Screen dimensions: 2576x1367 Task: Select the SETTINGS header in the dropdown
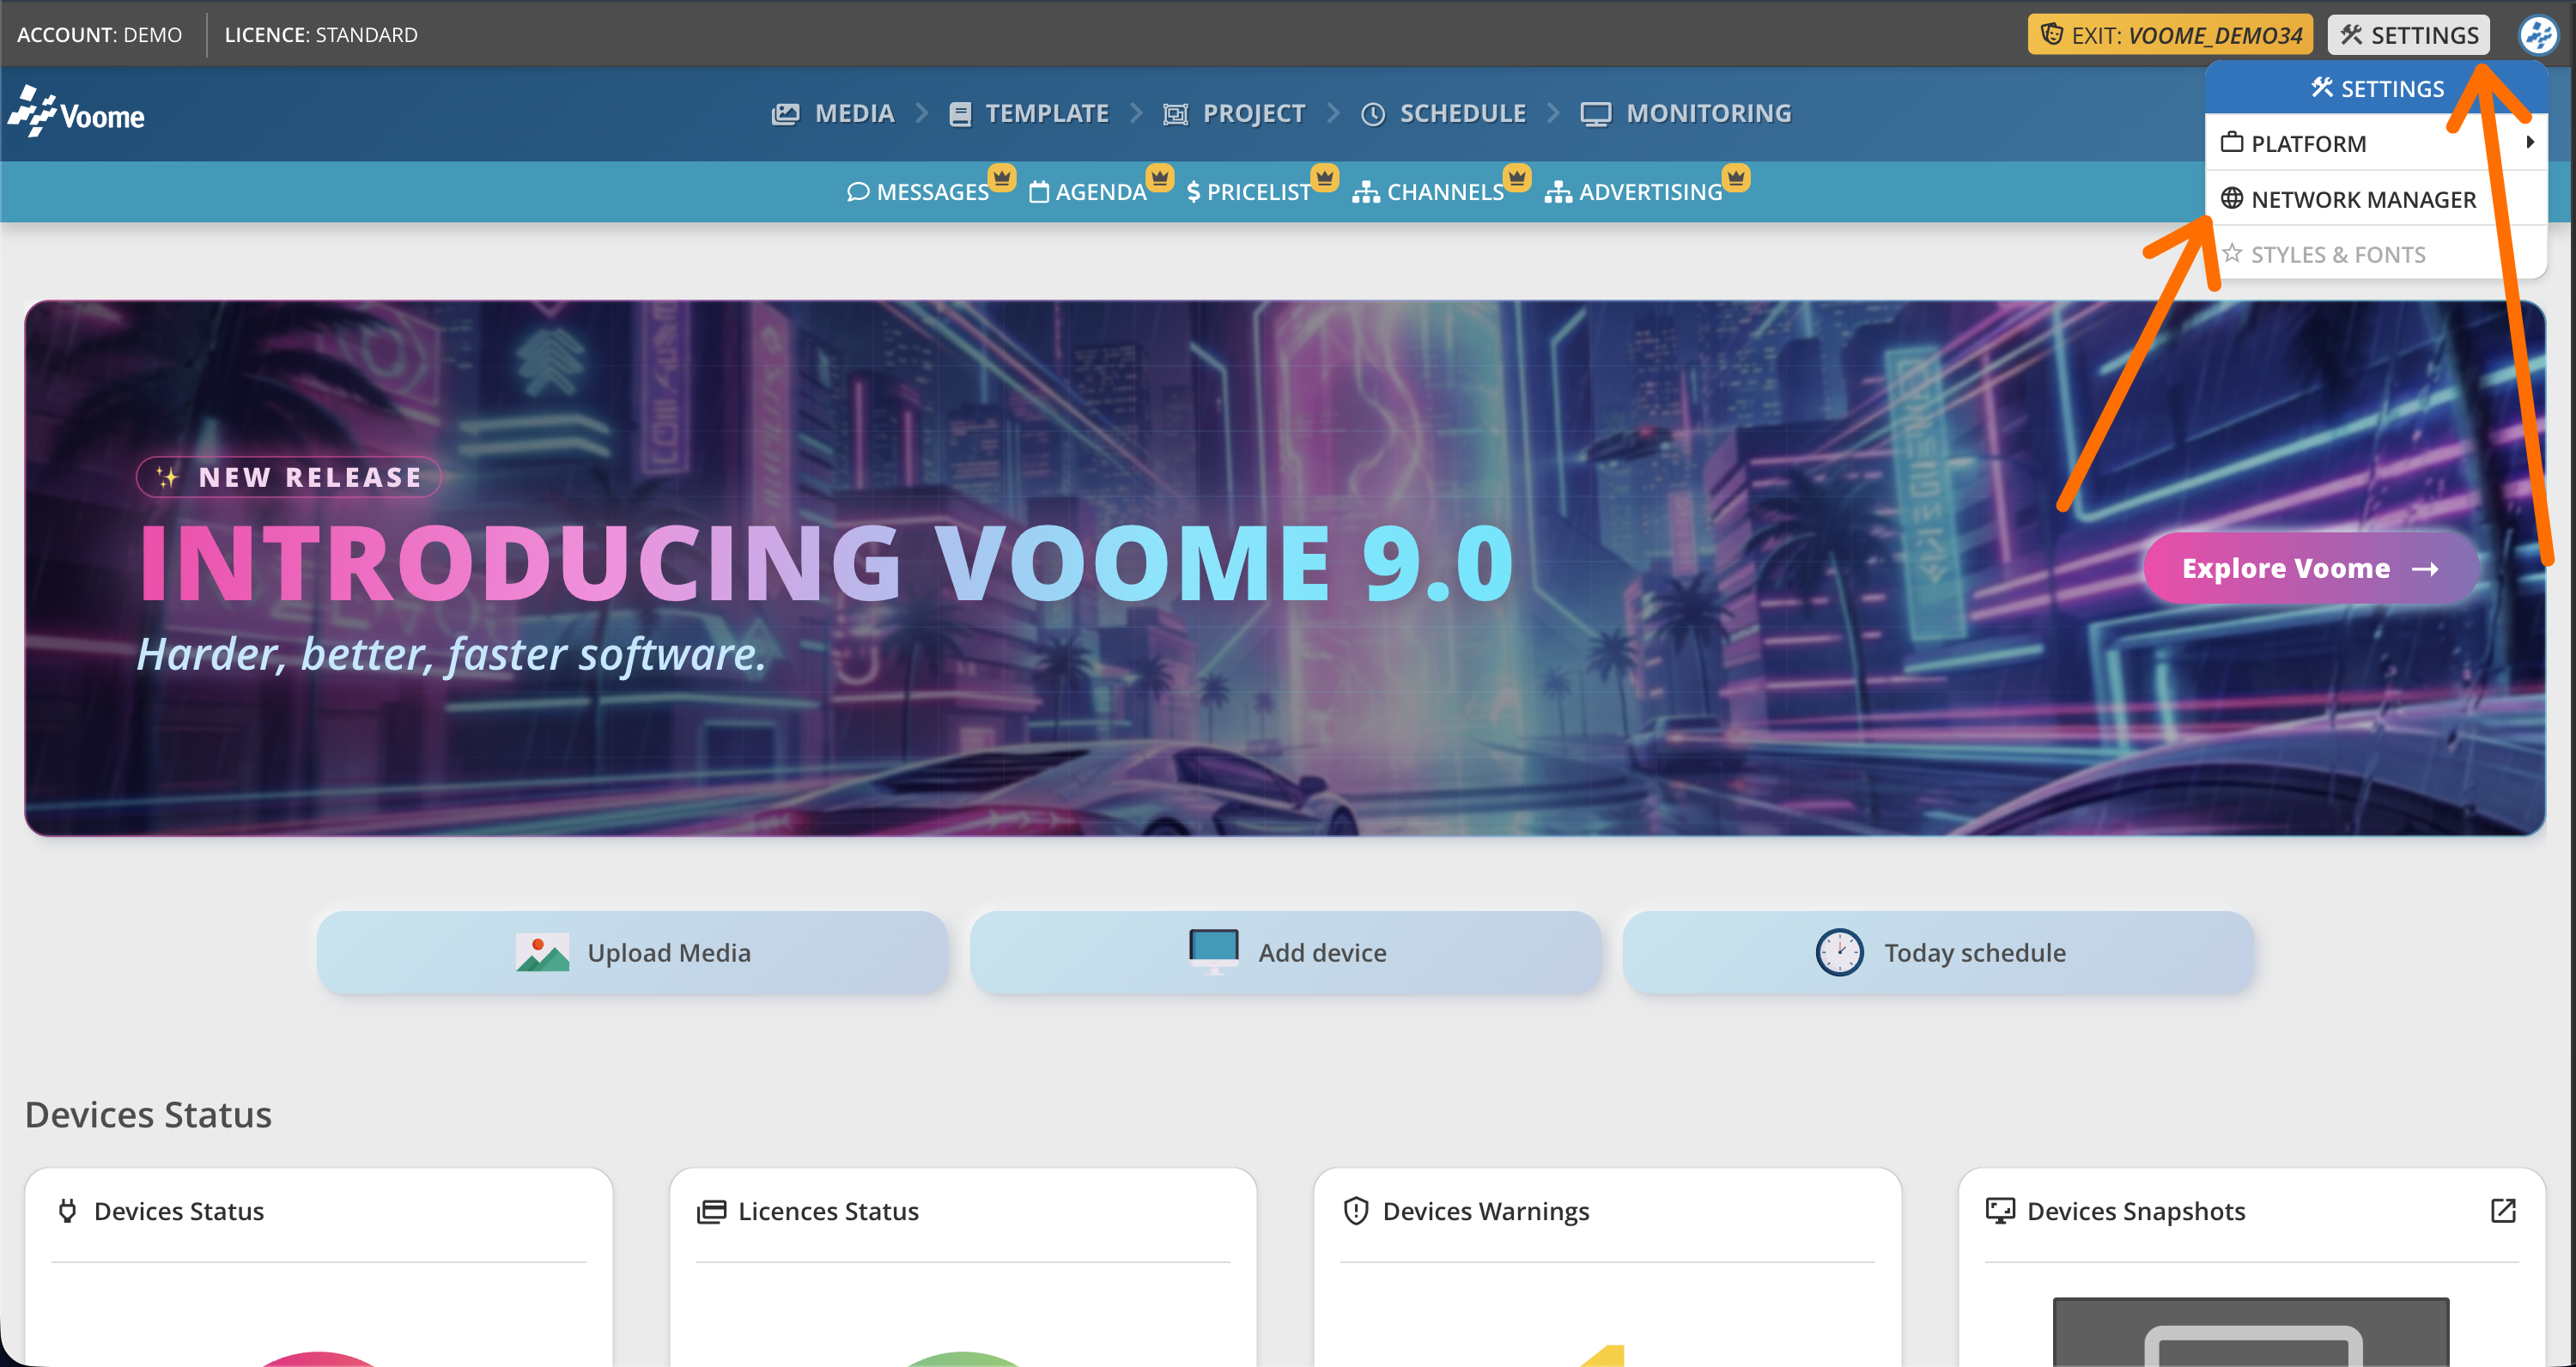coord(2376,88)
